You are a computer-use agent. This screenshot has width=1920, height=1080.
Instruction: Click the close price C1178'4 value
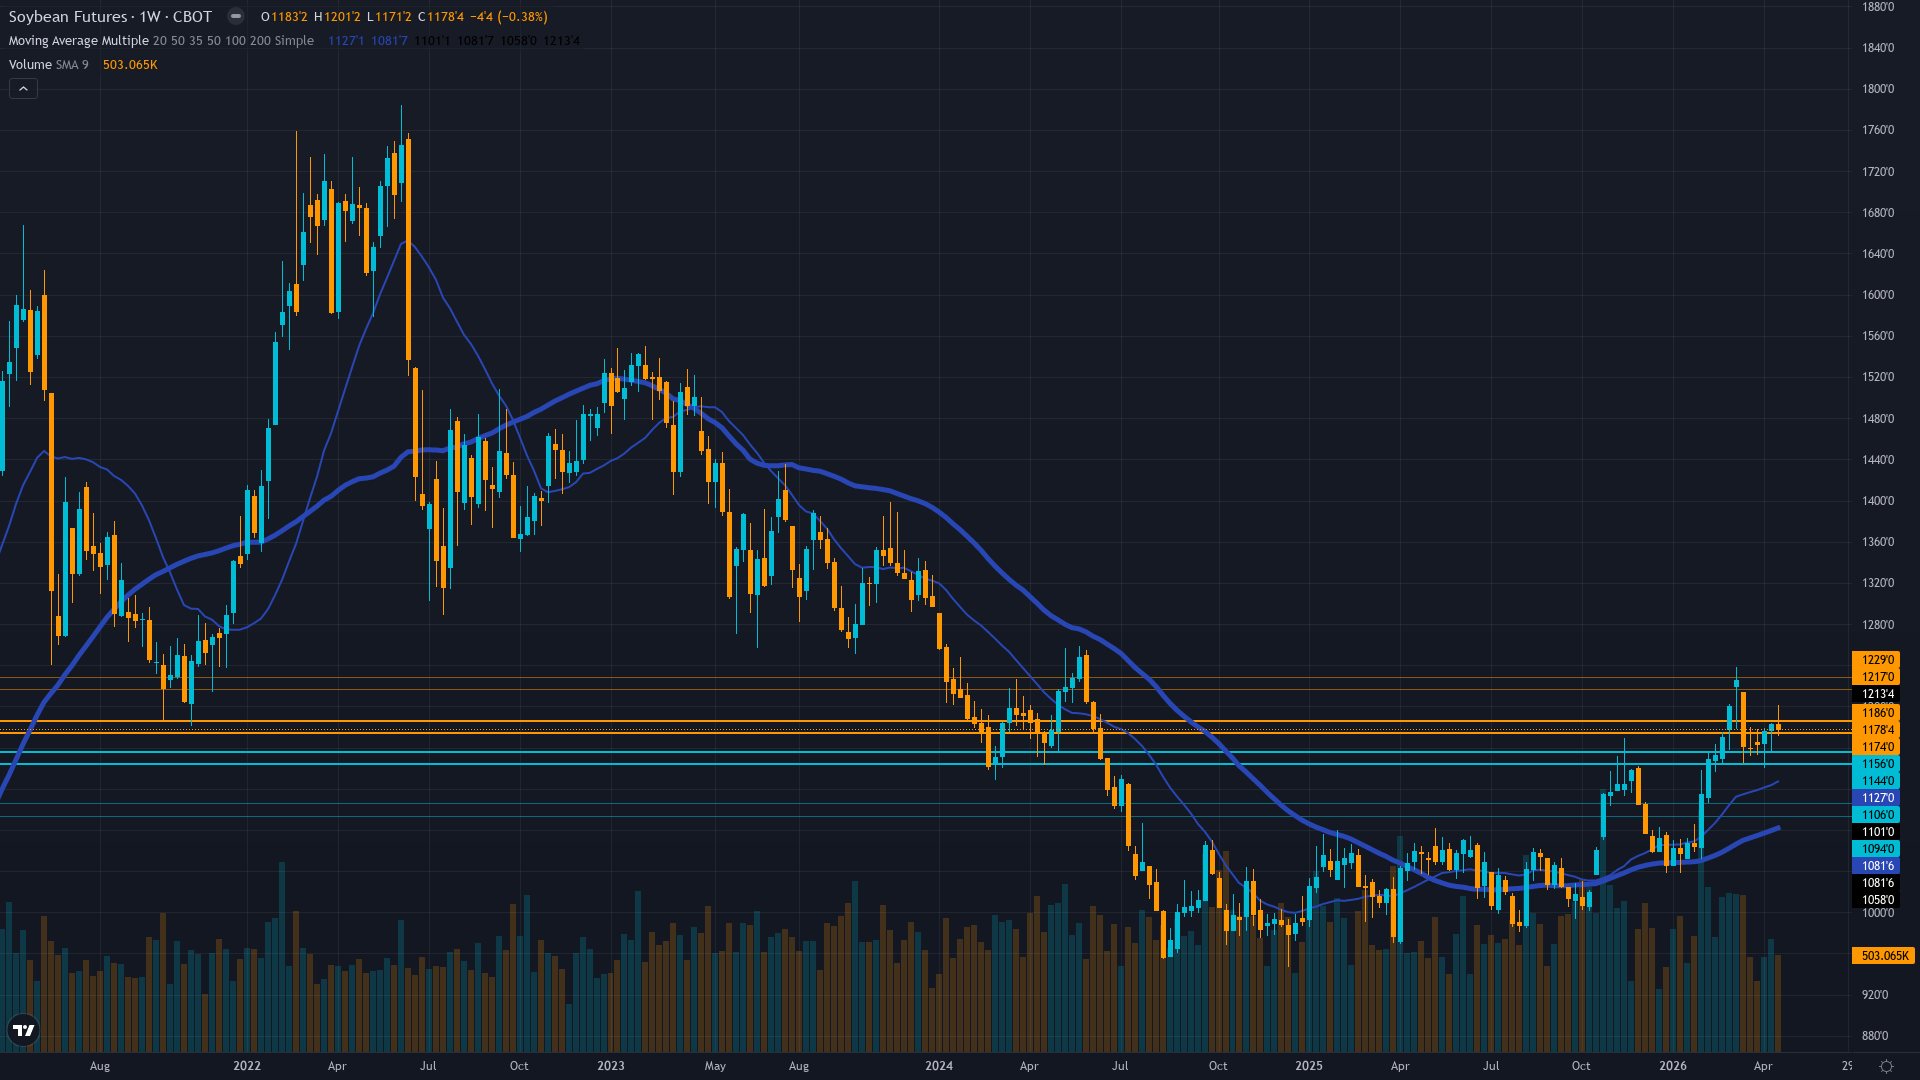point(441,17)
